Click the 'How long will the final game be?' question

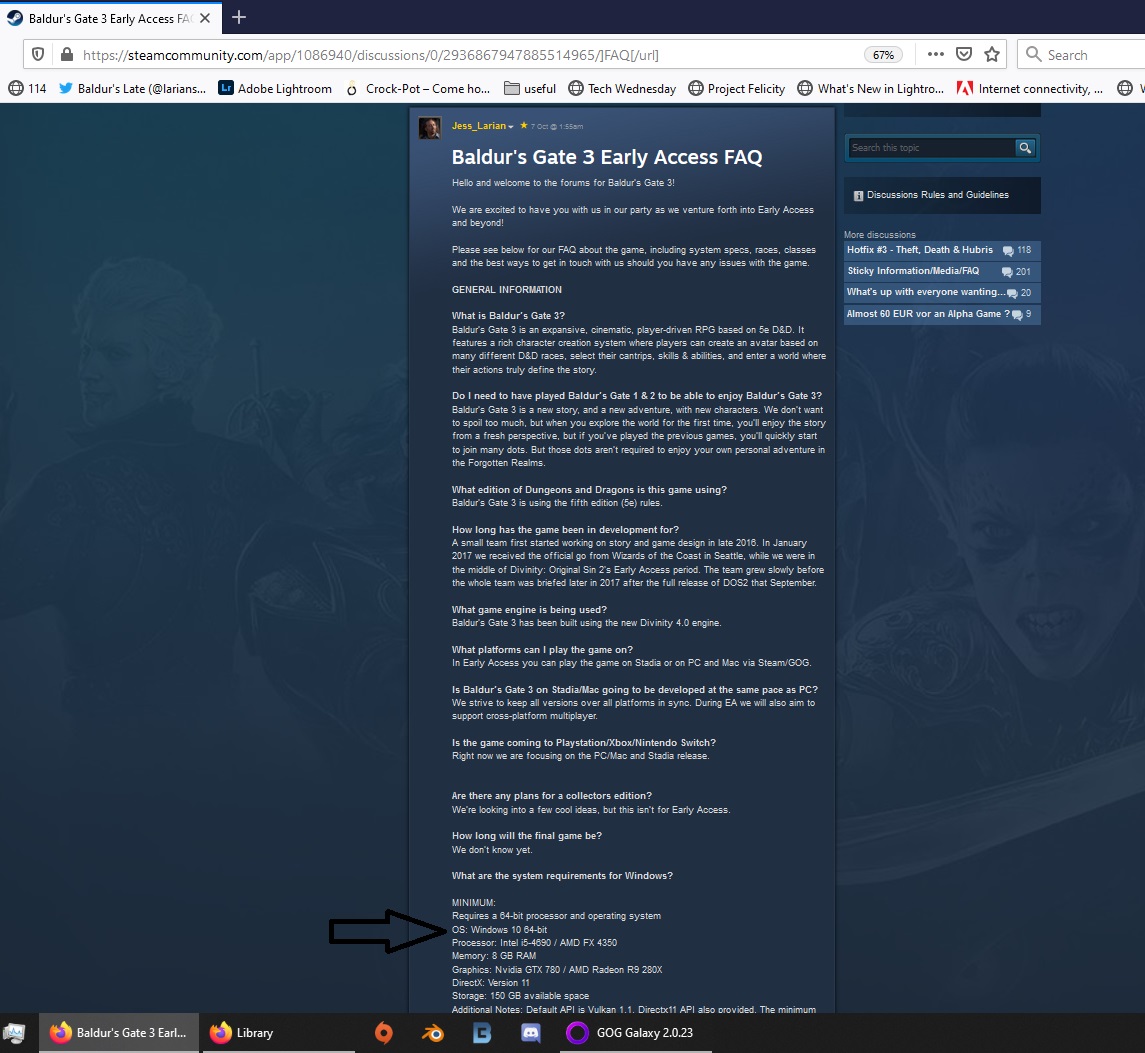click(526, 836)
